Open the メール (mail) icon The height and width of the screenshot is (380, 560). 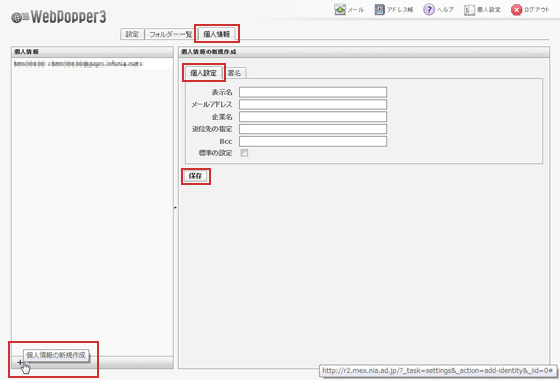click(340, 10)
